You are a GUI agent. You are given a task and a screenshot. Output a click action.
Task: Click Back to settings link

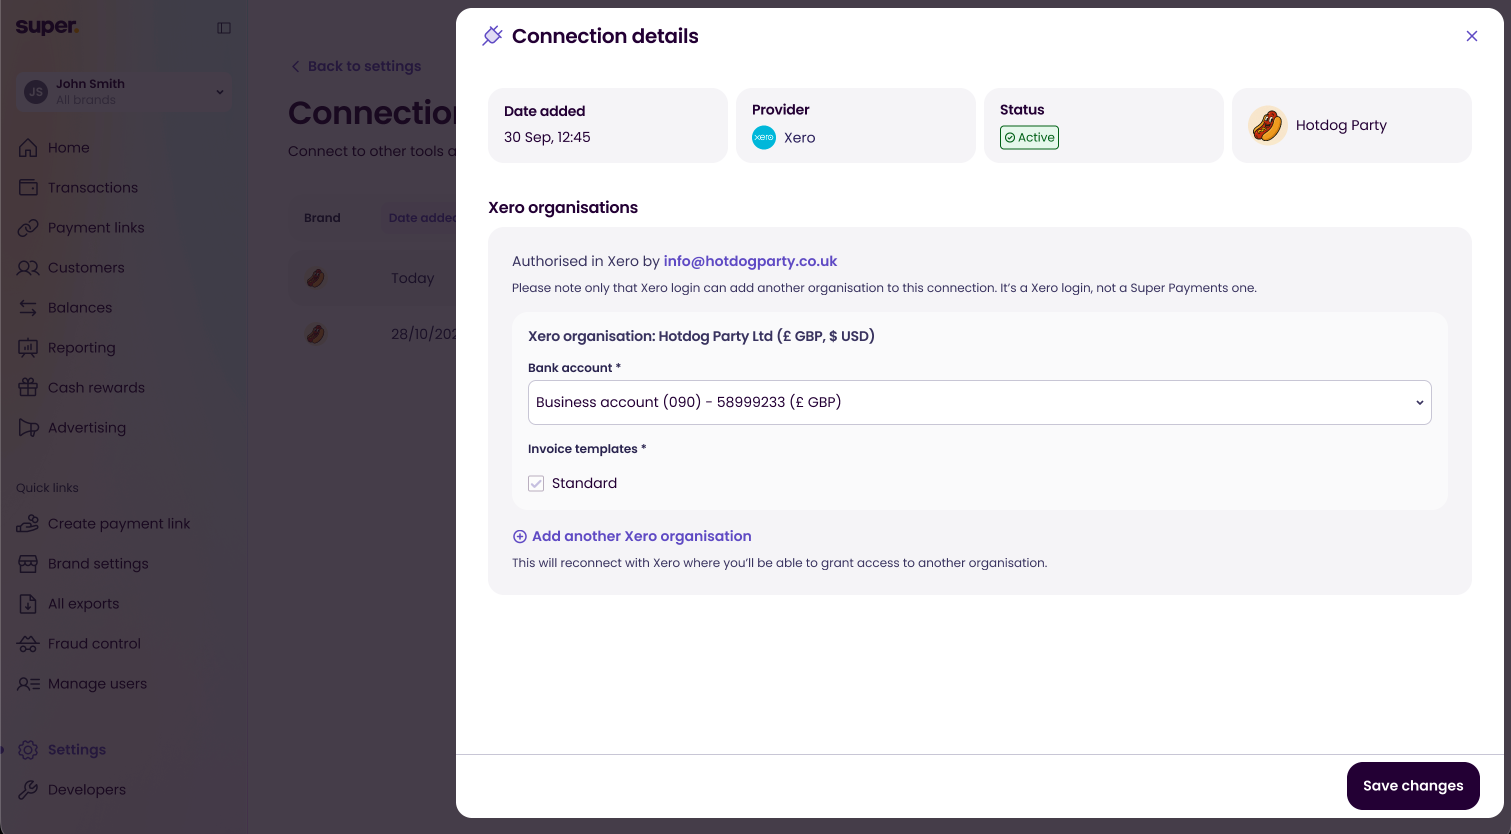364,66
